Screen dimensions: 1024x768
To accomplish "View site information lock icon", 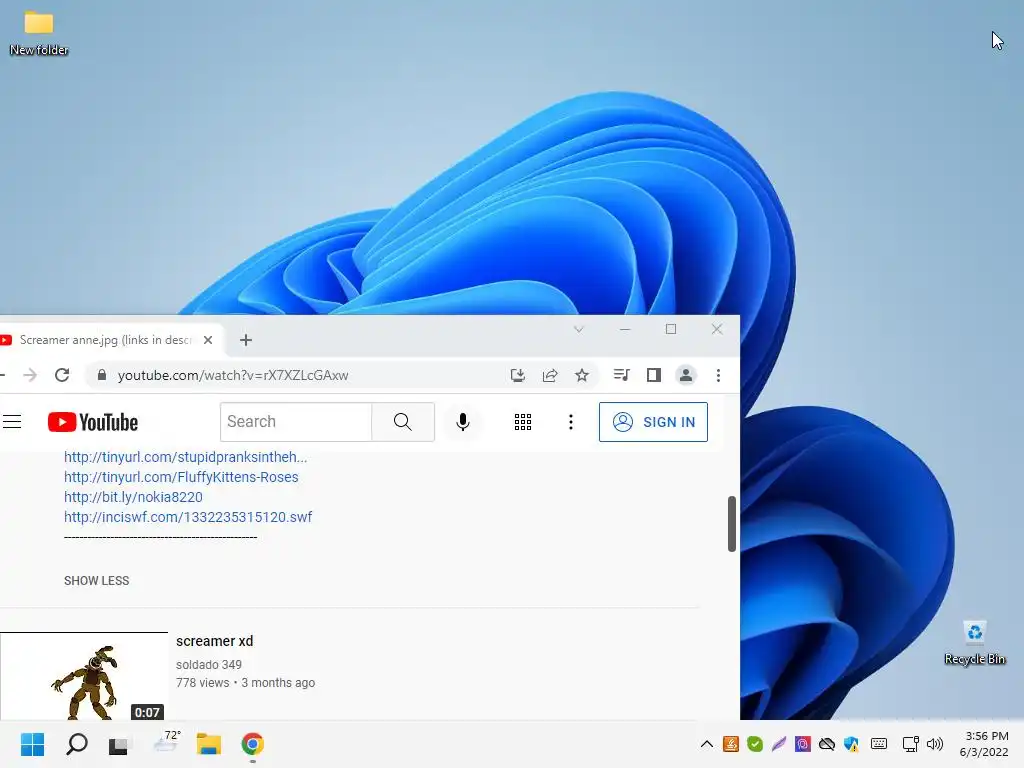I will (101, 376).
